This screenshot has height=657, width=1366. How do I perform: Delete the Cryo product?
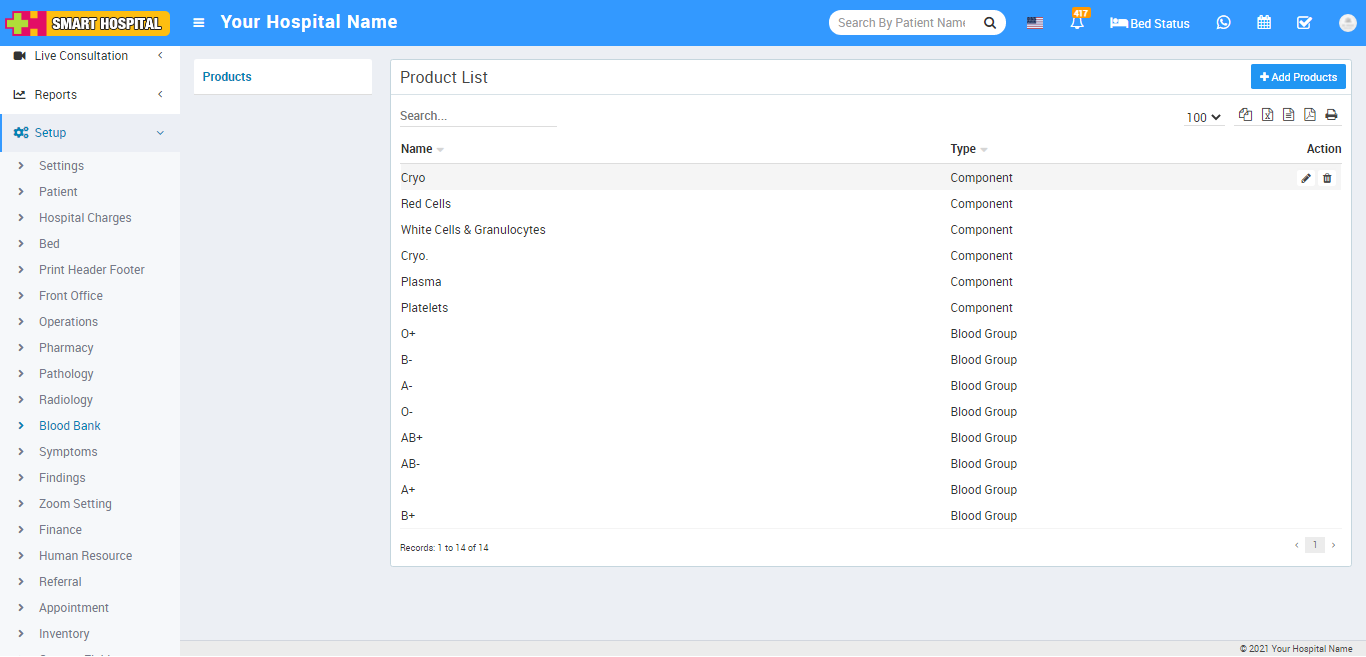pyautogui.click(x=1327, y=178)
